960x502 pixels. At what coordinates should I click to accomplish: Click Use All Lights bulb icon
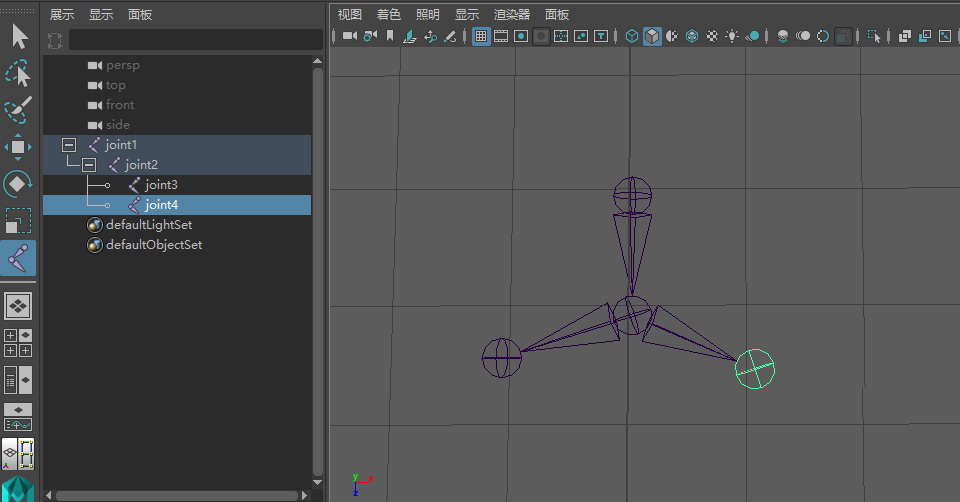tap(732, 36)
